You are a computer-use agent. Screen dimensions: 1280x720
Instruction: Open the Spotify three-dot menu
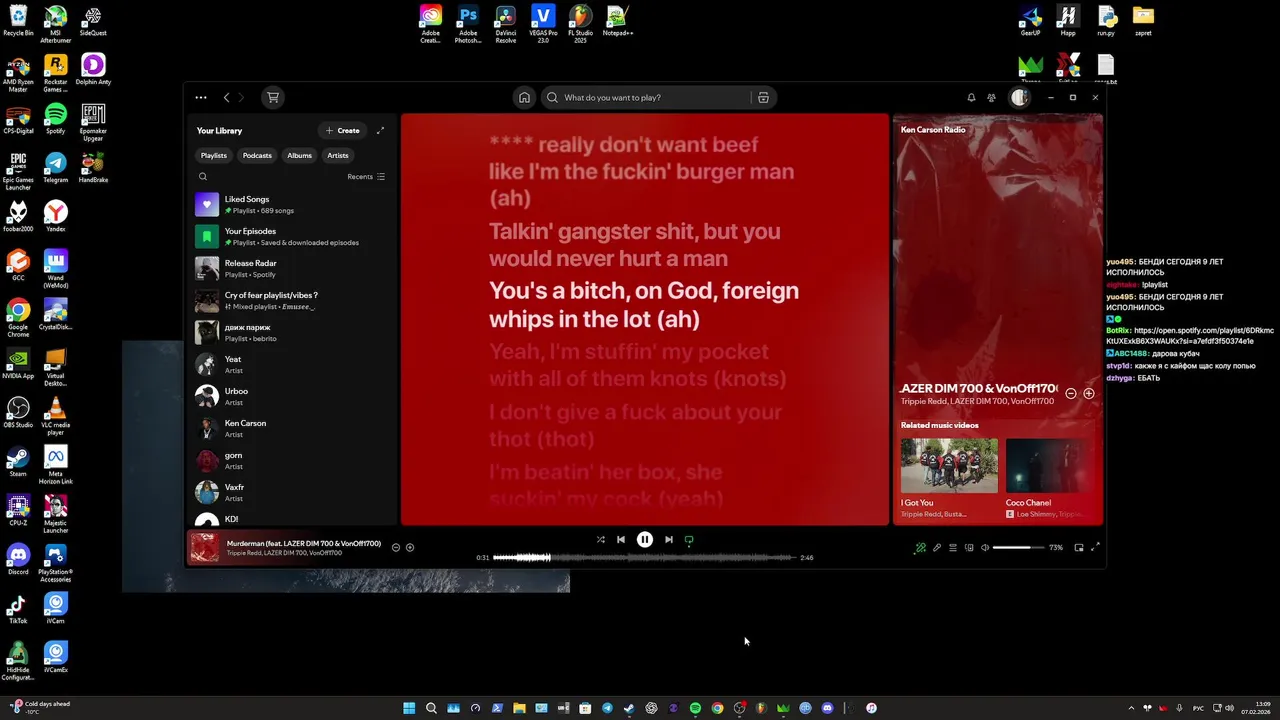(x=201, y=98)
